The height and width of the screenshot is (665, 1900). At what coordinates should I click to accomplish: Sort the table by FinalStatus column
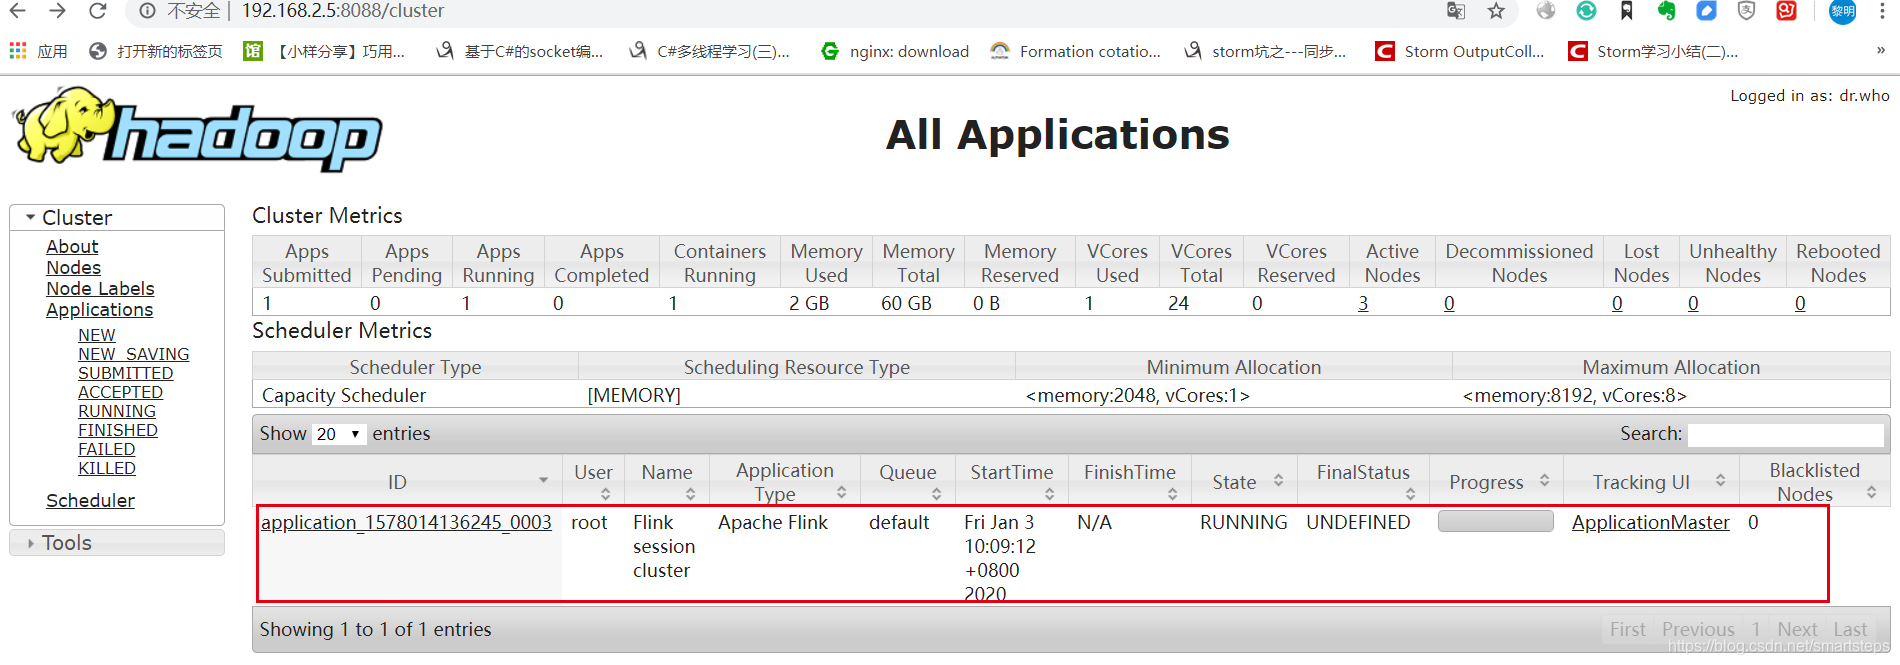point(1363,482)
